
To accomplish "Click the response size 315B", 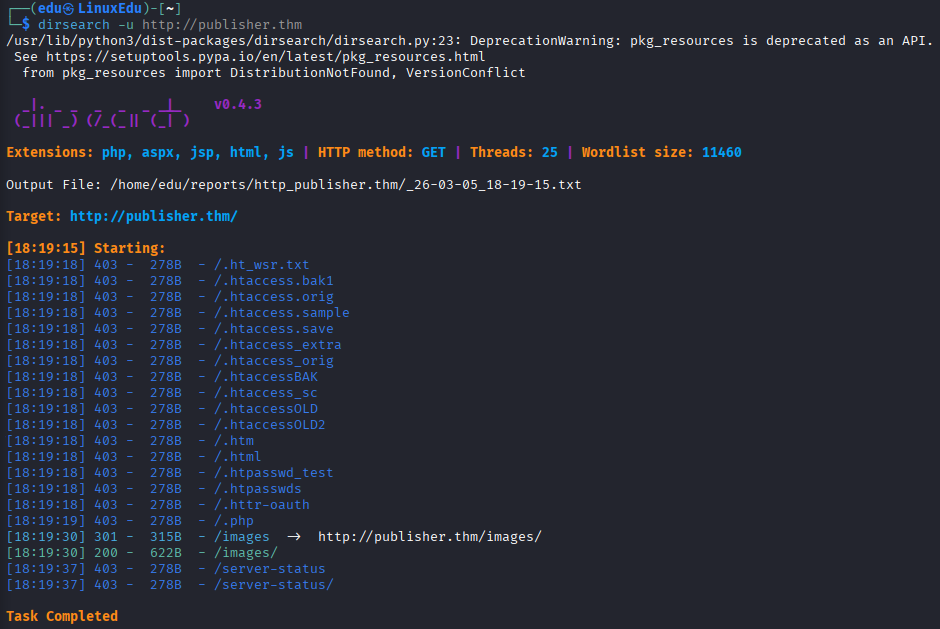I will pyautogui.click(x=165, y=537).
